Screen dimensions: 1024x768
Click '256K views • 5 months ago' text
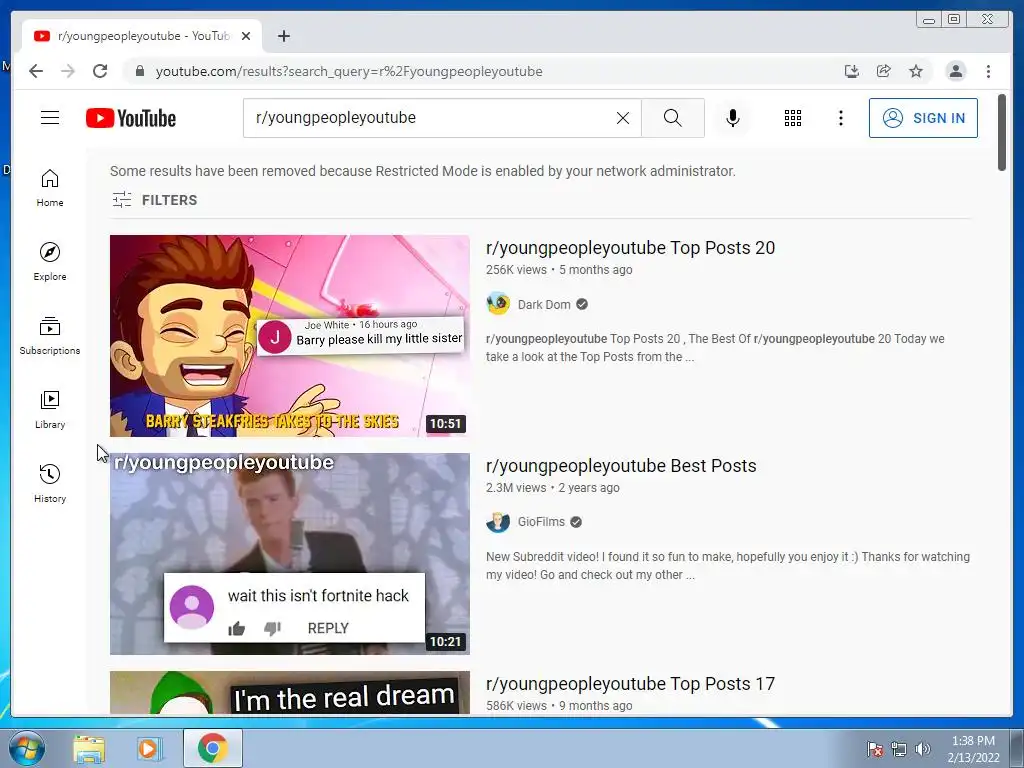pos(559,270)
